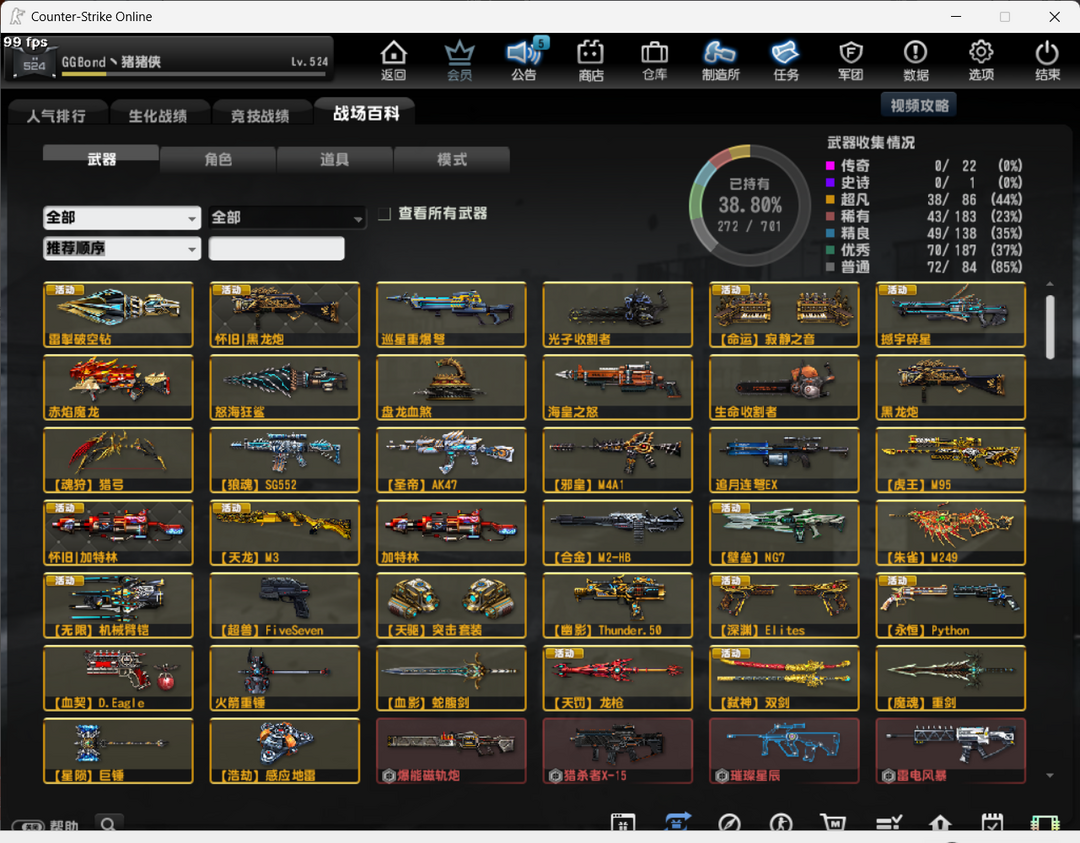Switch to the 模式 sub-tab
1080x843 pixels.
pyautogui.click(x=452, y=159)
